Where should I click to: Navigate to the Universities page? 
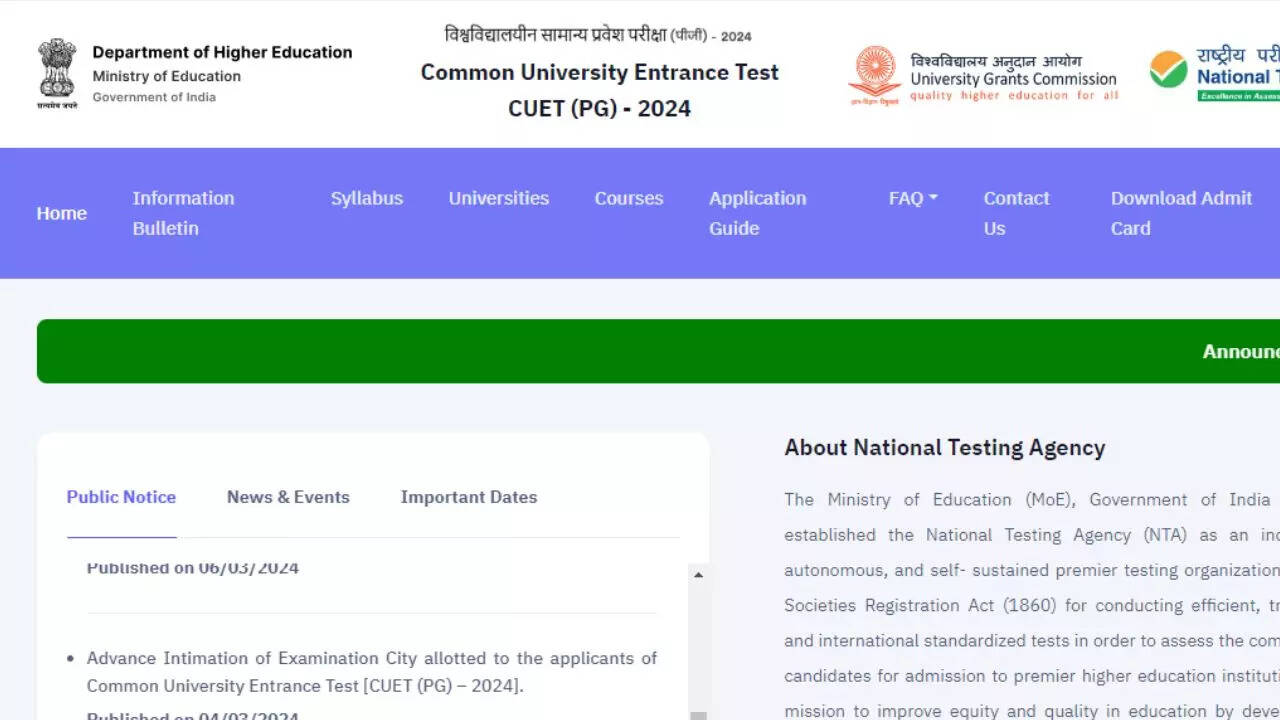tap(498, 198)
